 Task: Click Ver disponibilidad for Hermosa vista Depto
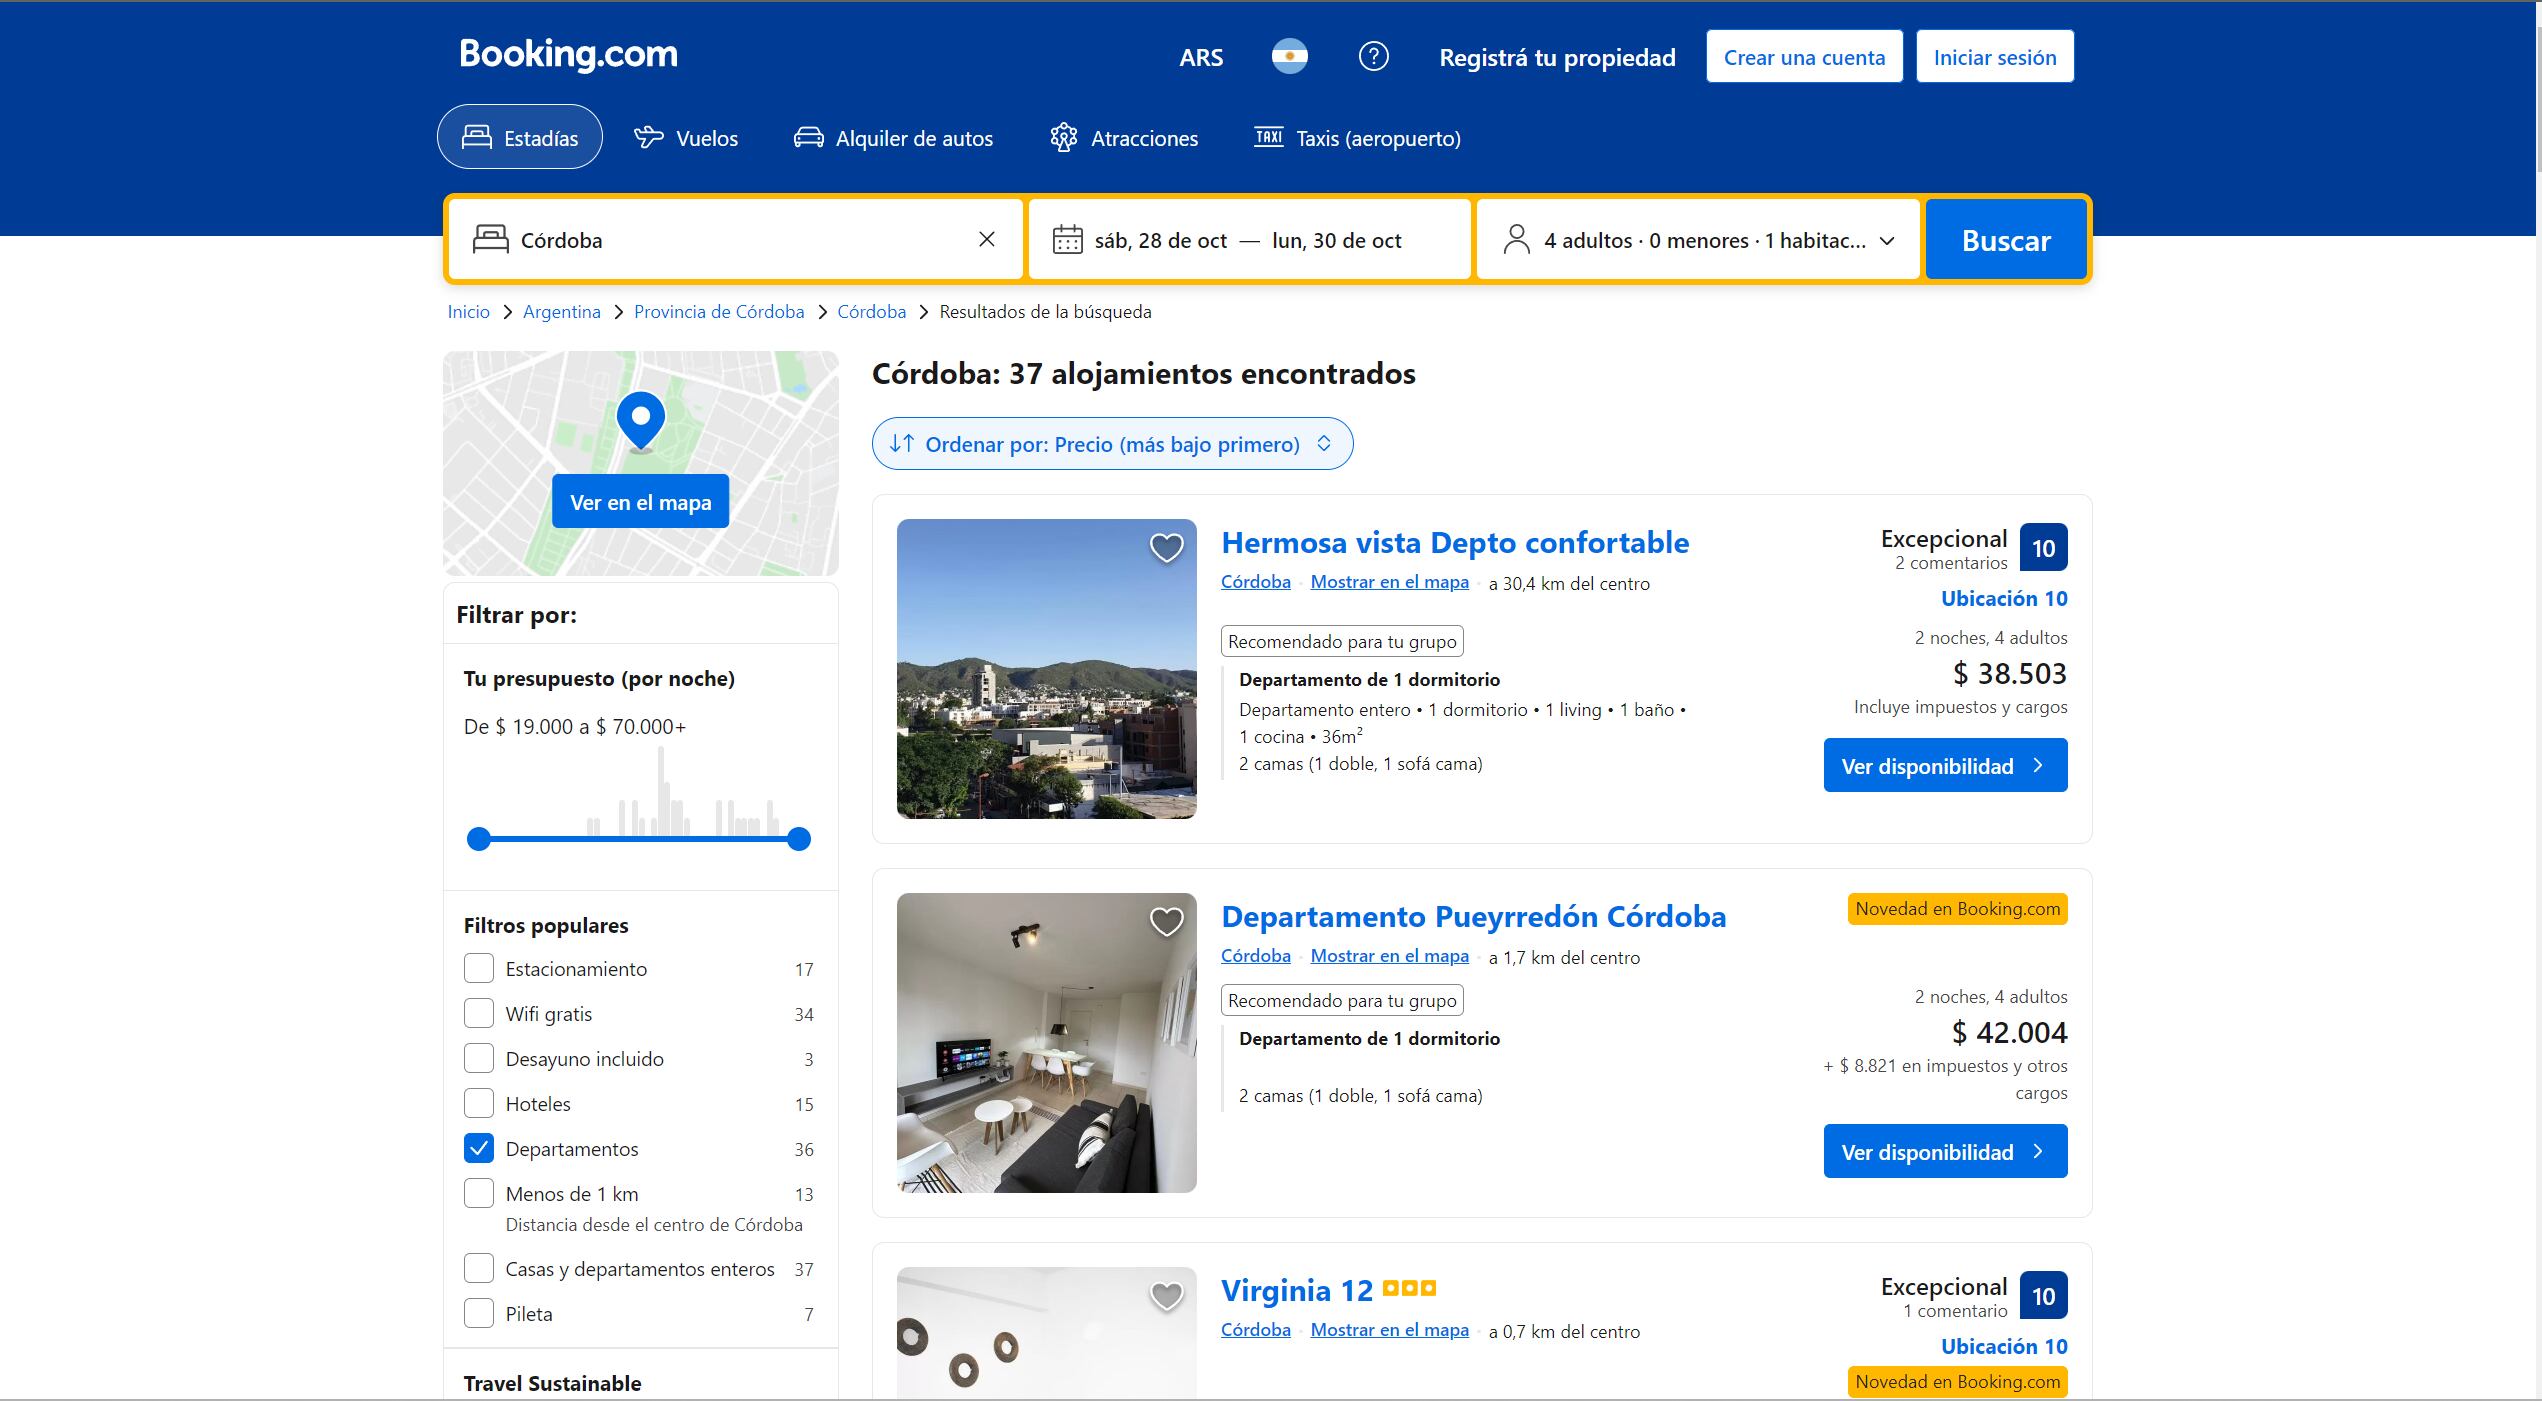(x=1945, y=765)
